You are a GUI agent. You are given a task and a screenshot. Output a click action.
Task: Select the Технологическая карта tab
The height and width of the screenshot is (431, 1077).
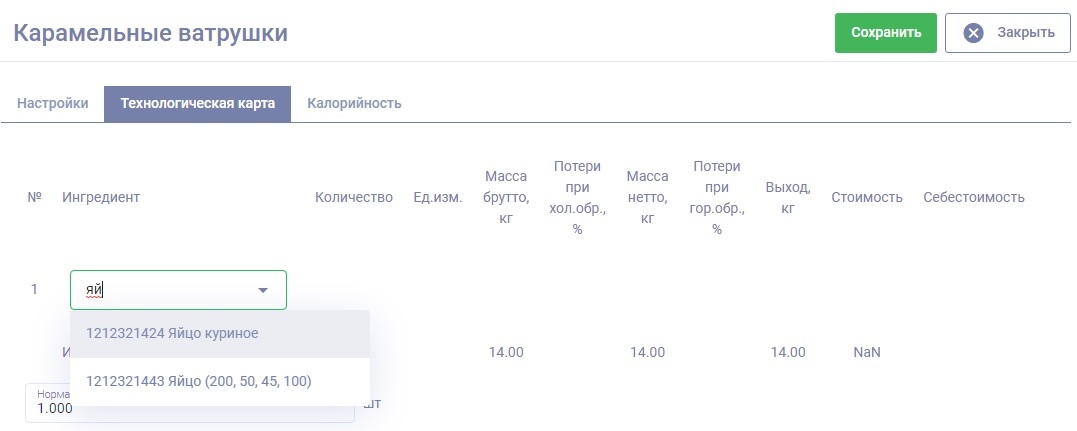coord(197,103)
